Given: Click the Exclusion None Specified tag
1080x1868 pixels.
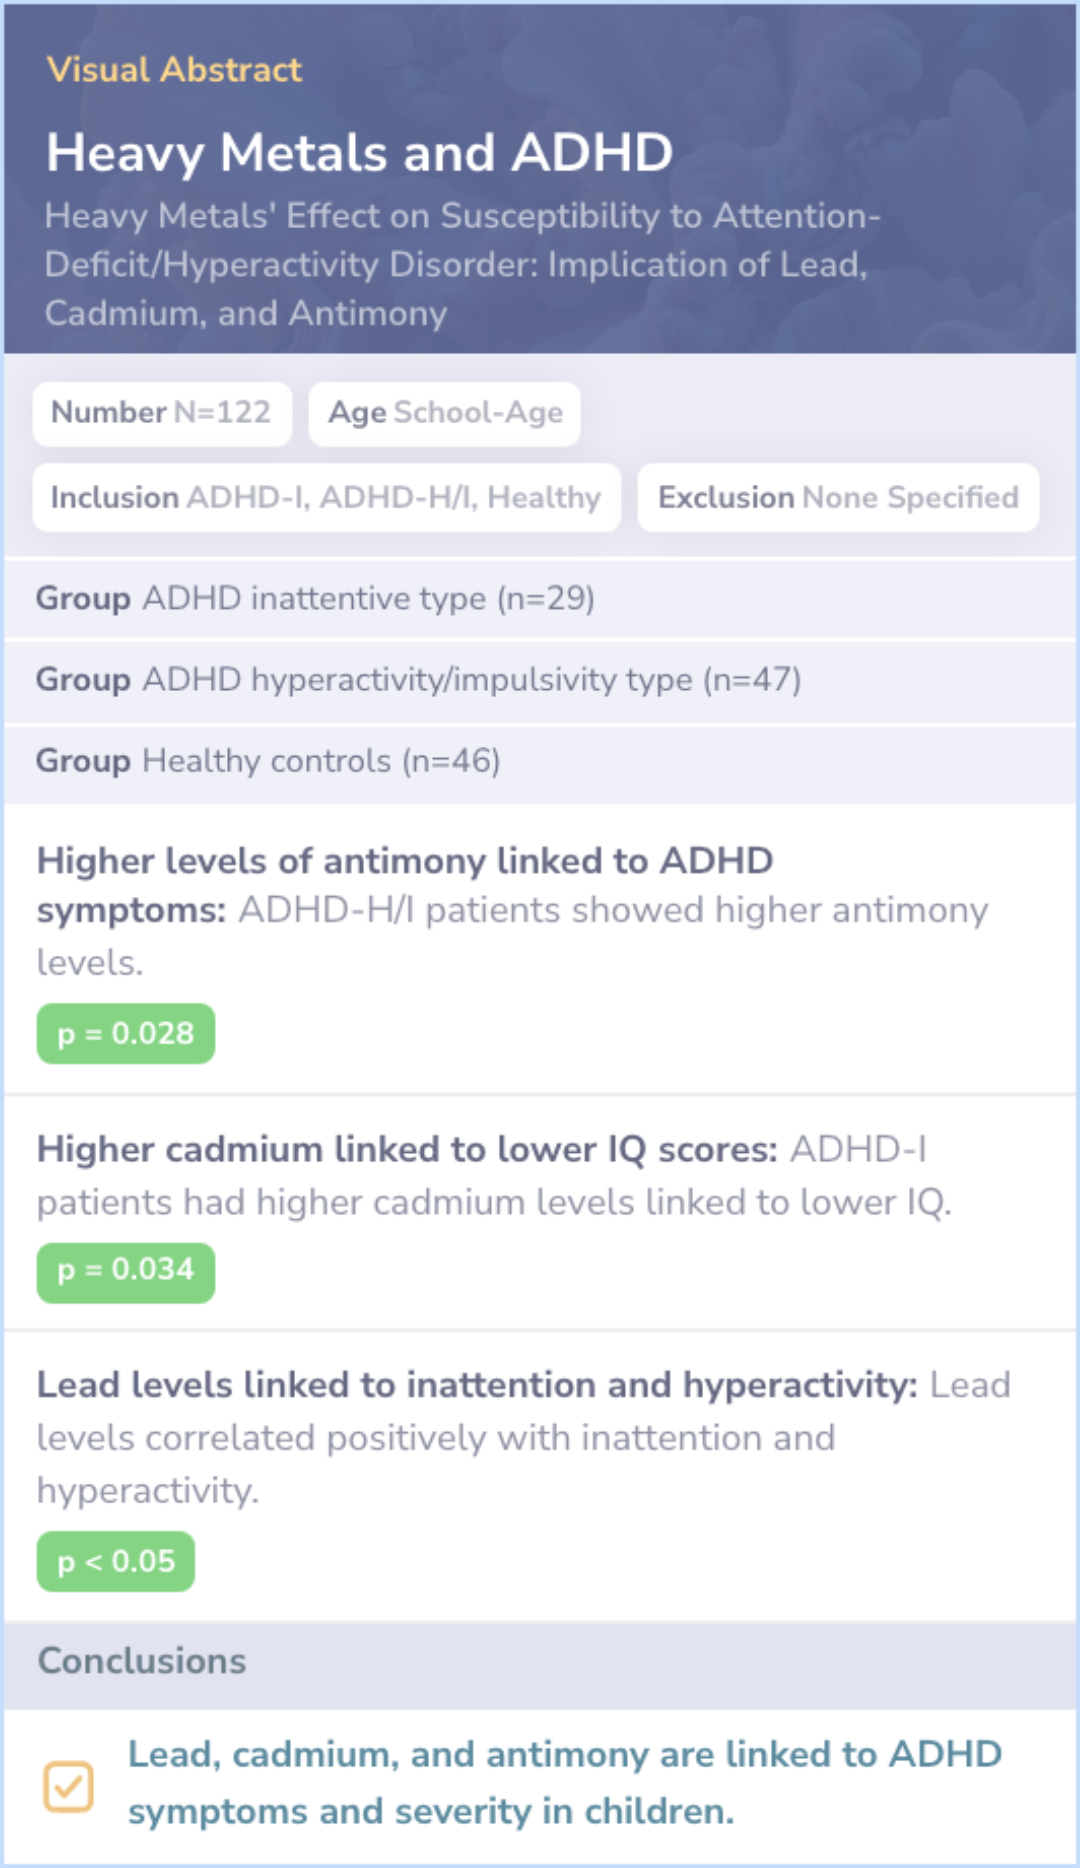Looking at the screenshot, I should pyautogui.click(x=838, y=497).
